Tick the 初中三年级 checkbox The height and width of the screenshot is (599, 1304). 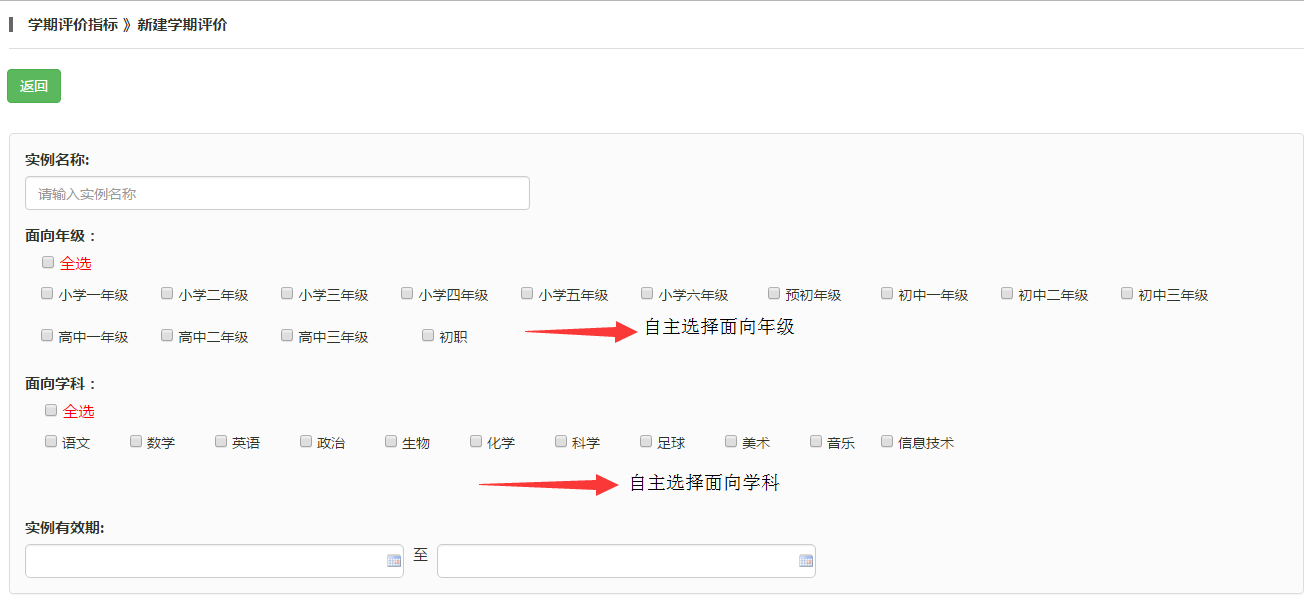pyautogui.click(x=1127, y=294)
